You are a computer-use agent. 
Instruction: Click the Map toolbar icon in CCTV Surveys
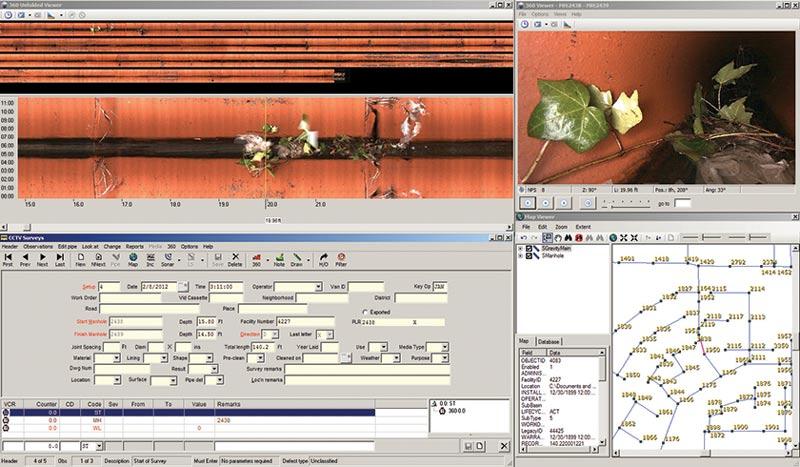point(133,259)
